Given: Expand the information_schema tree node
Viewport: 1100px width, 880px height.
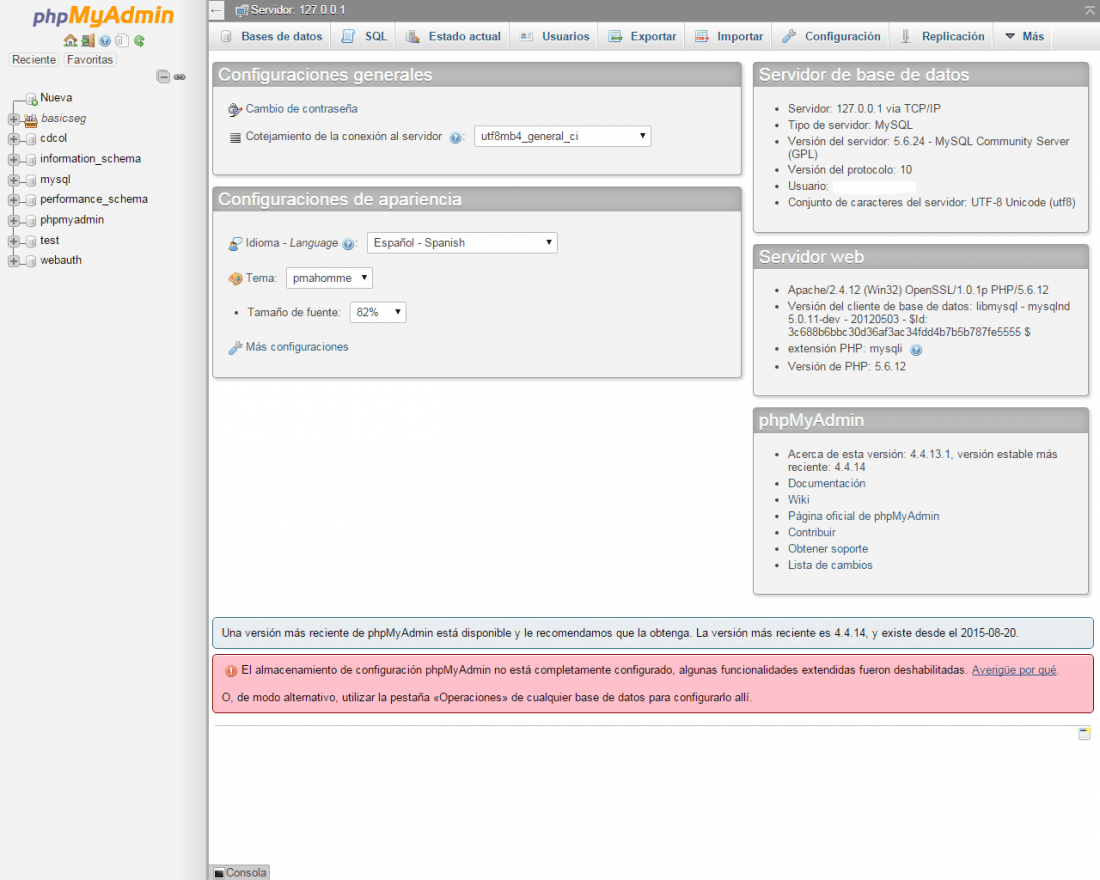Looking at the screenshot, I should click(13, 160).
